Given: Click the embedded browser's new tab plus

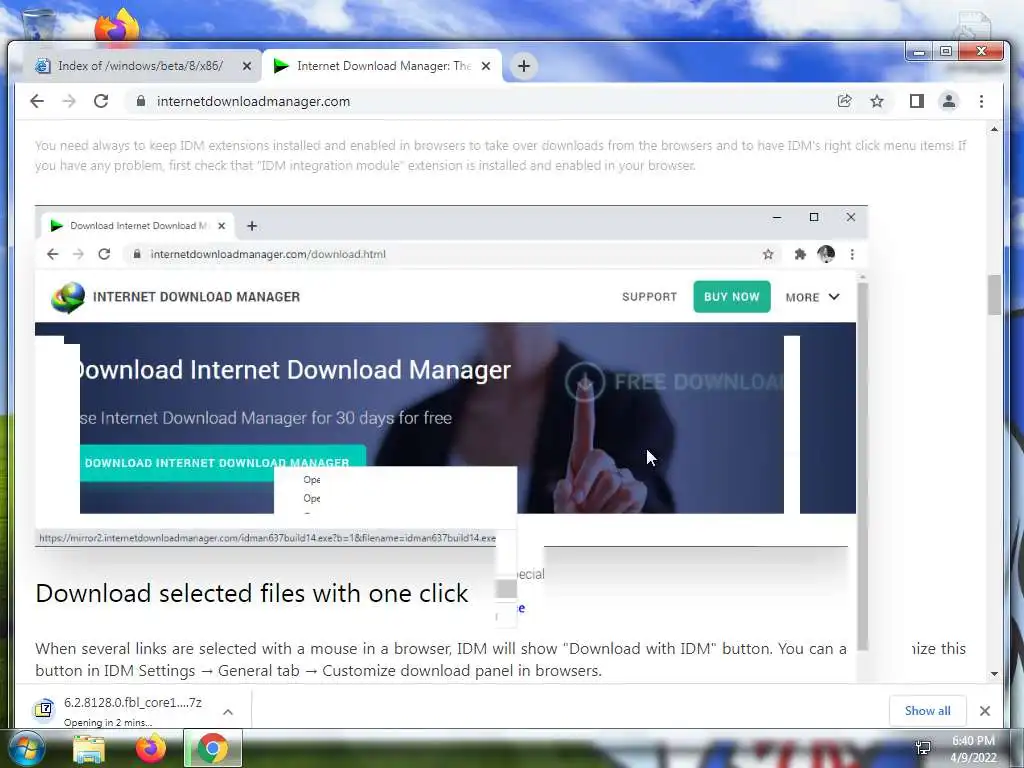Looking at the screenshot, I should (x=251, y=226).
